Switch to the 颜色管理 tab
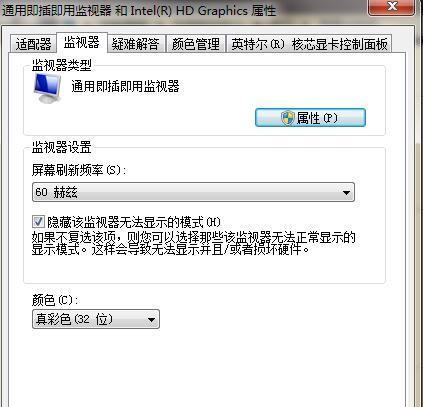 click(x=196, y=44)
